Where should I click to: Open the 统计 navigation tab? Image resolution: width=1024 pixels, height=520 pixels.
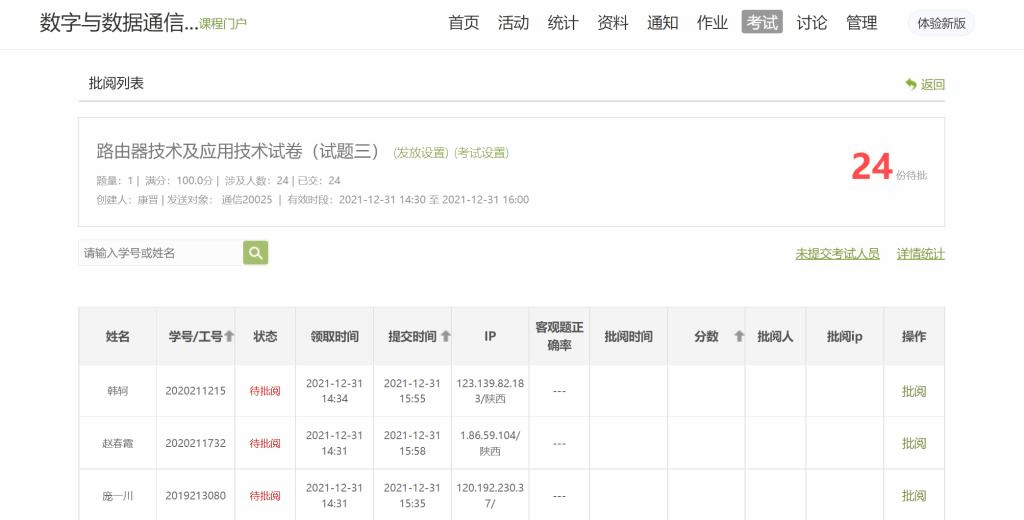[x=563, y=23]
